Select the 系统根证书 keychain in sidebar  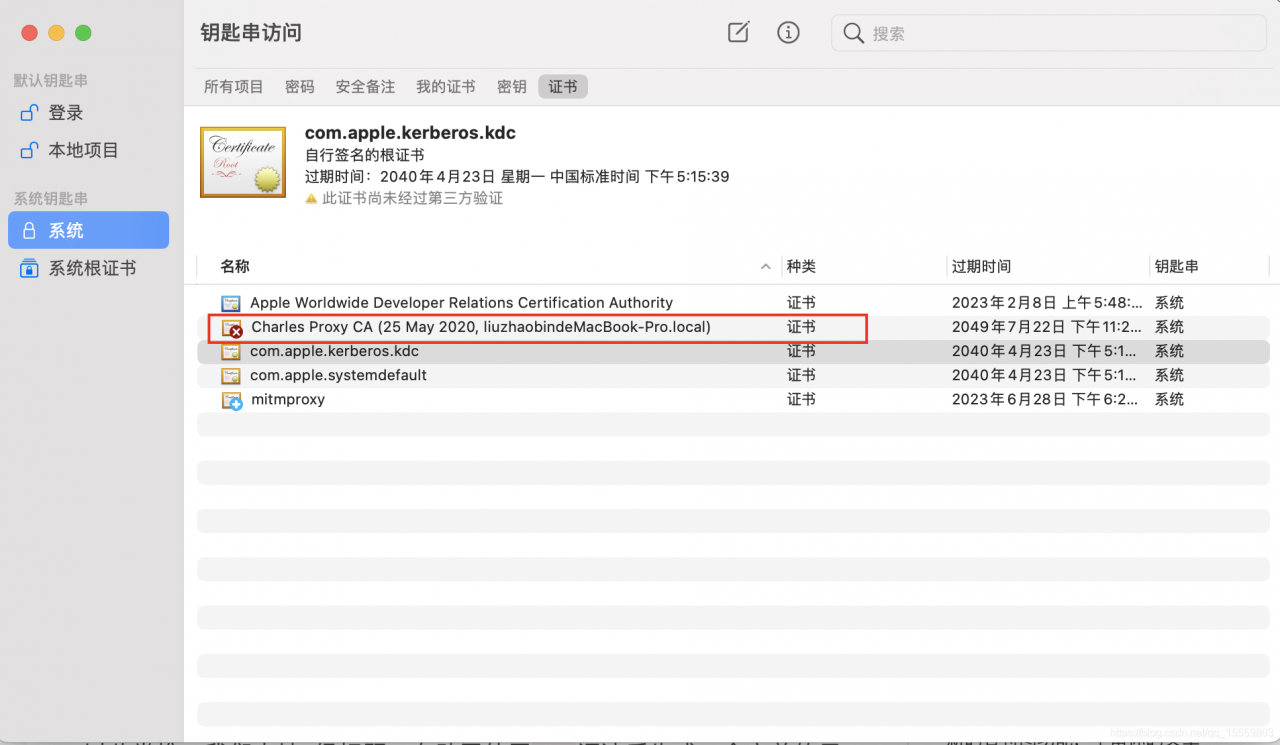[88, 268]
